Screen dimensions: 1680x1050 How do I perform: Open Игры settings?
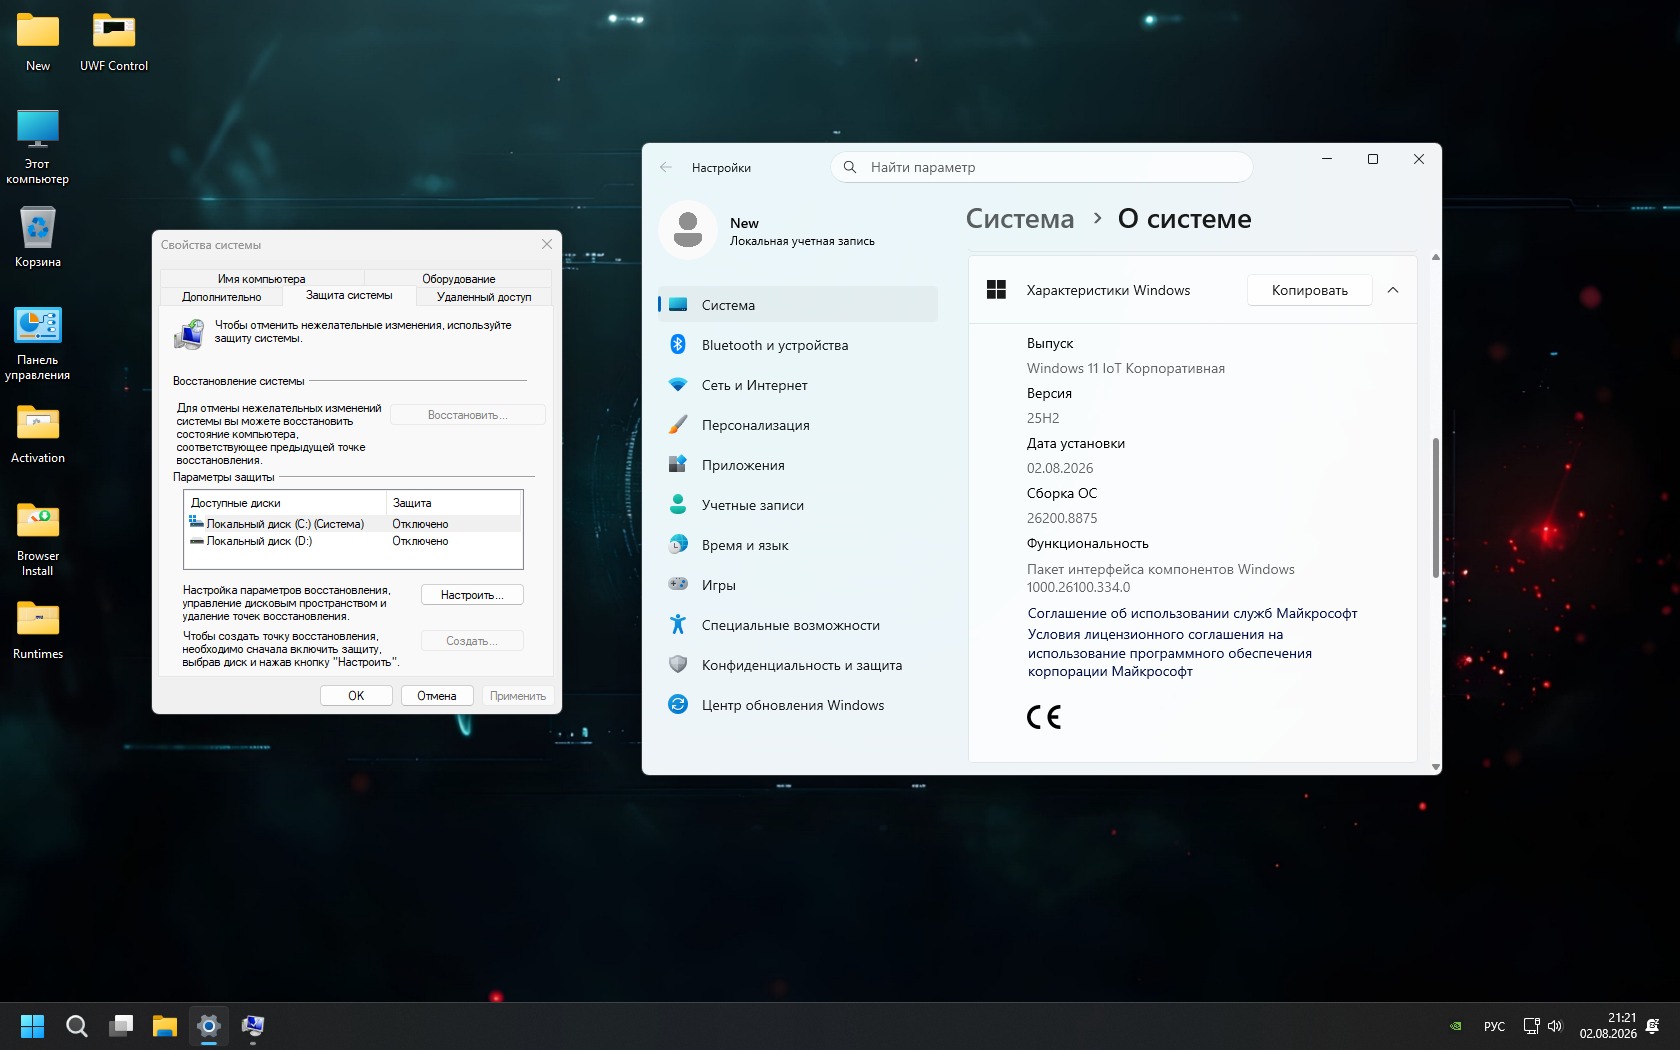(798, 585)
